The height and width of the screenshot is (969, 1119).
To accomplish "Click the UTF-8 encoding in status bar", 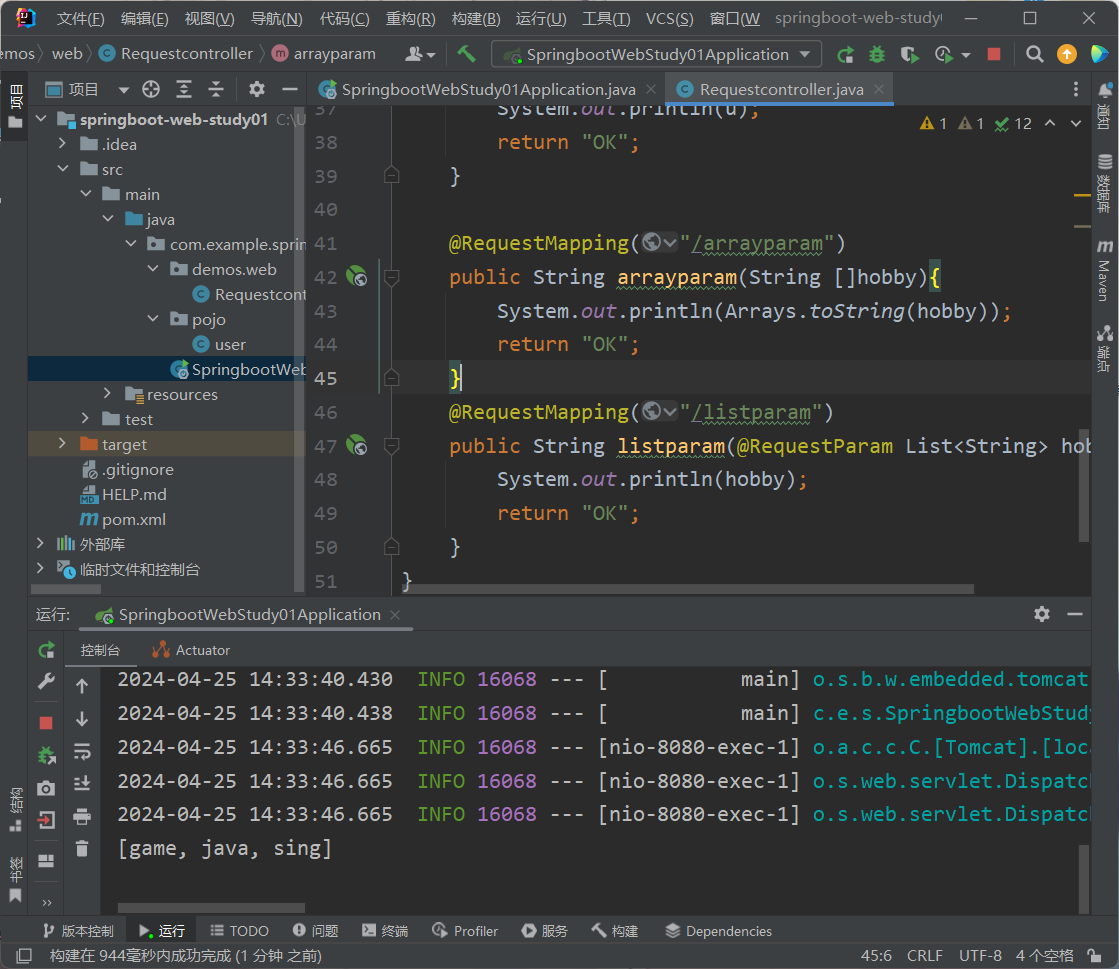I will coord(980,955).
